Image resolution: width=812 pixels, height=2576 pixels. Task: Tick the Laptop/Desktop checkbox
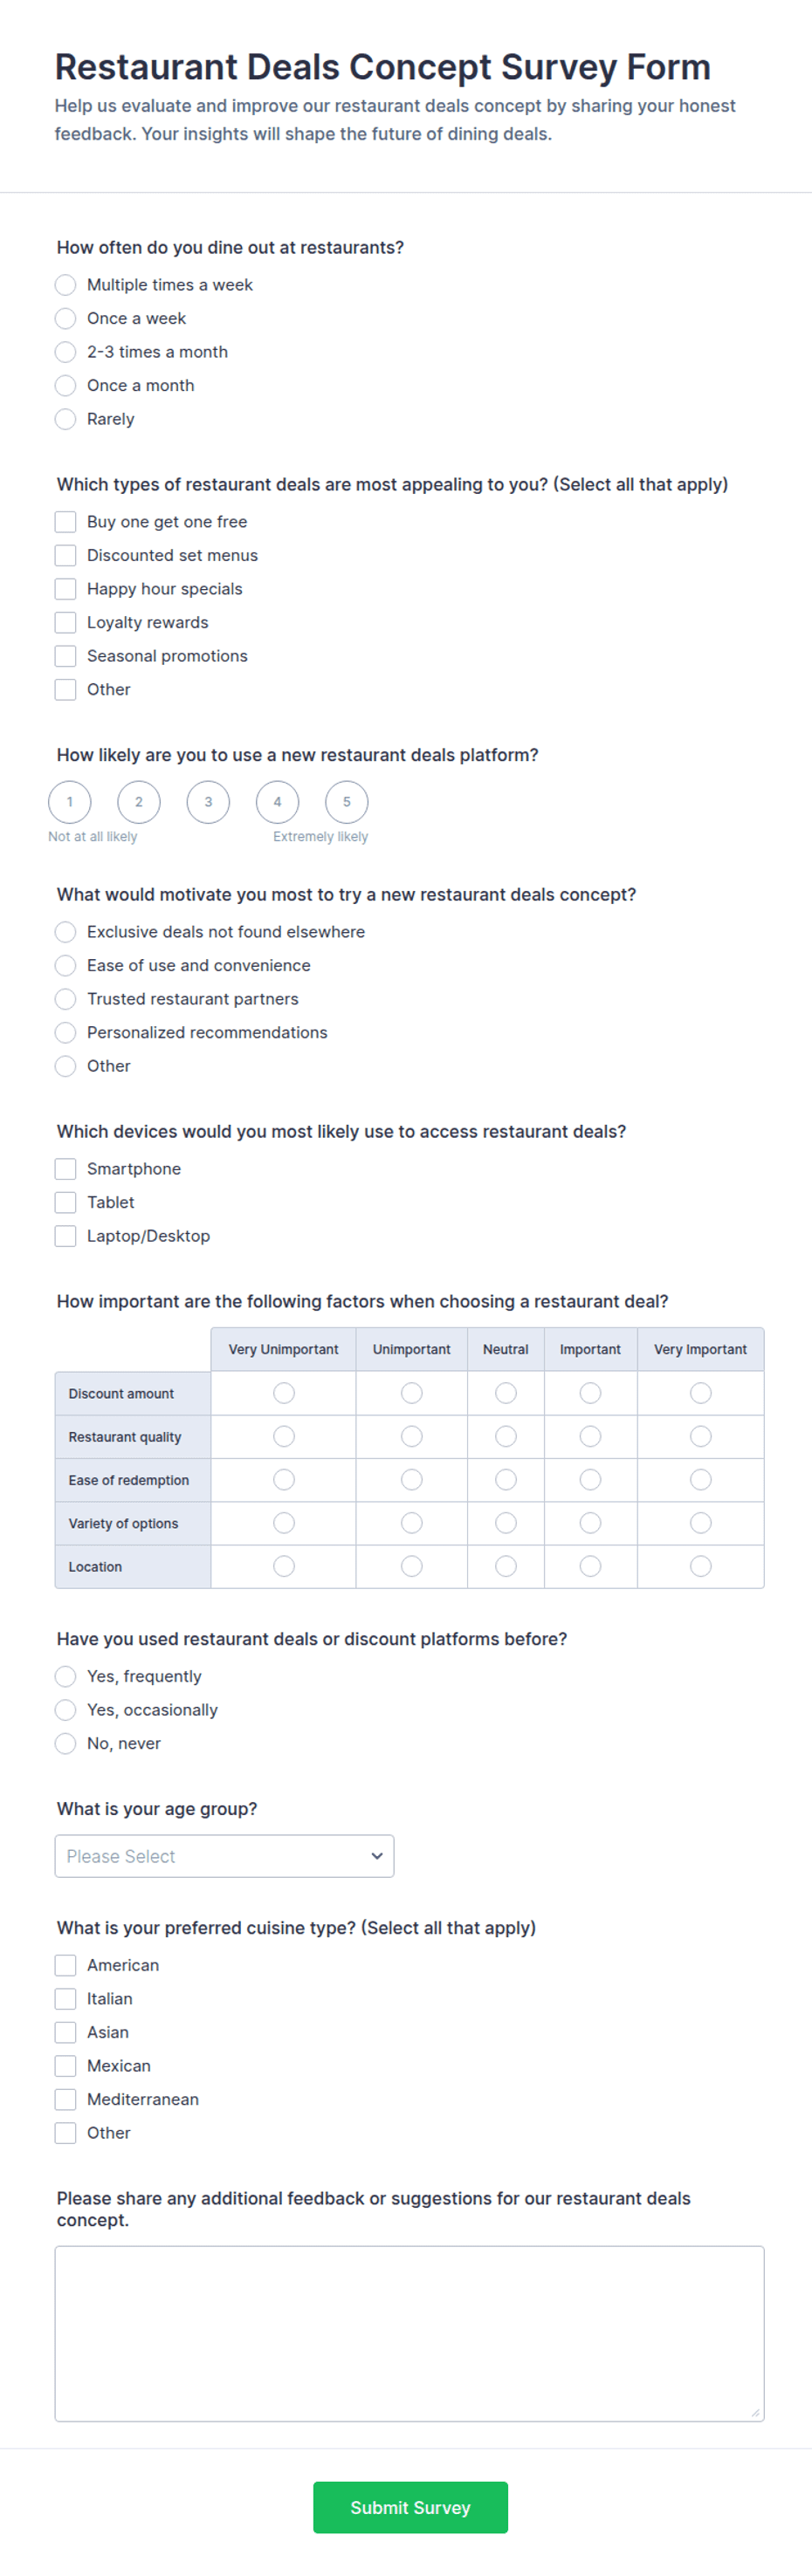(65, 1236)
